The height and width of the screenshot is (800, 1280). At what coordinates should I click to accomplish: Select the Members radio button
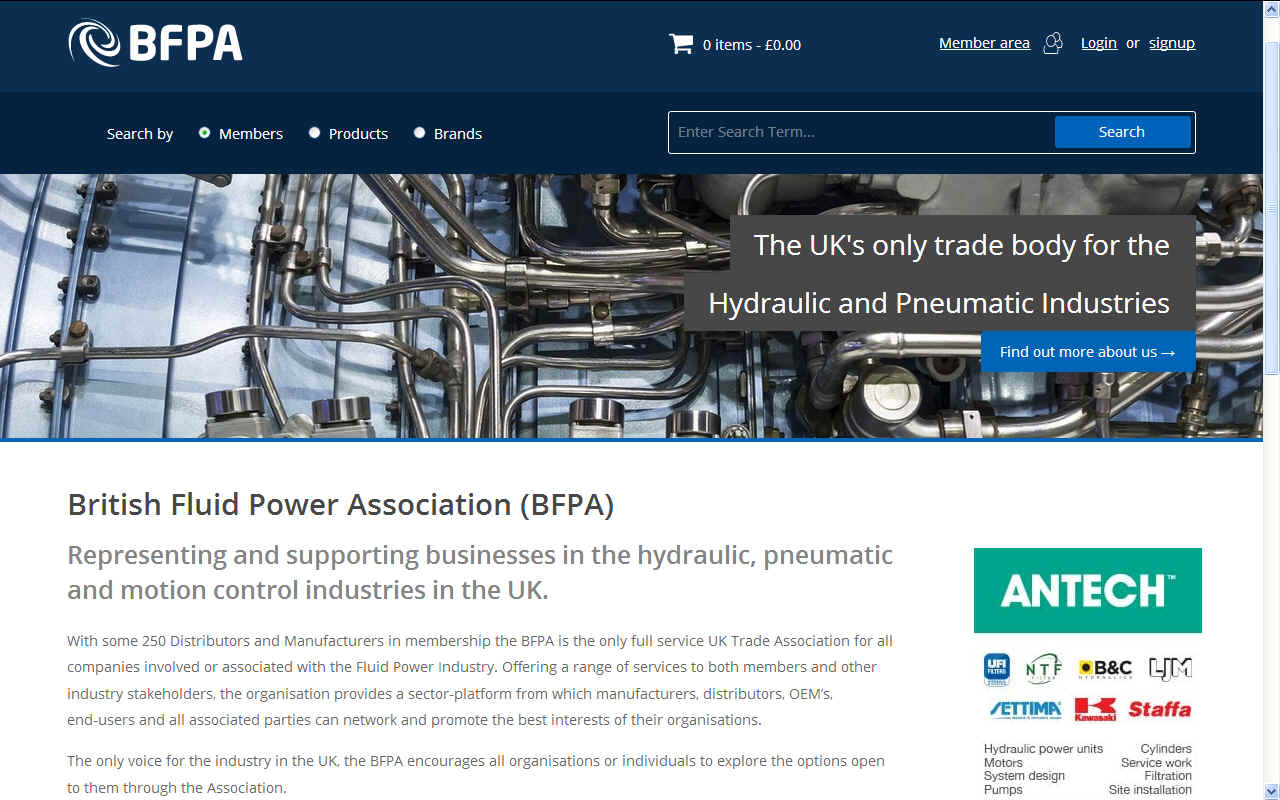[204, 132]
